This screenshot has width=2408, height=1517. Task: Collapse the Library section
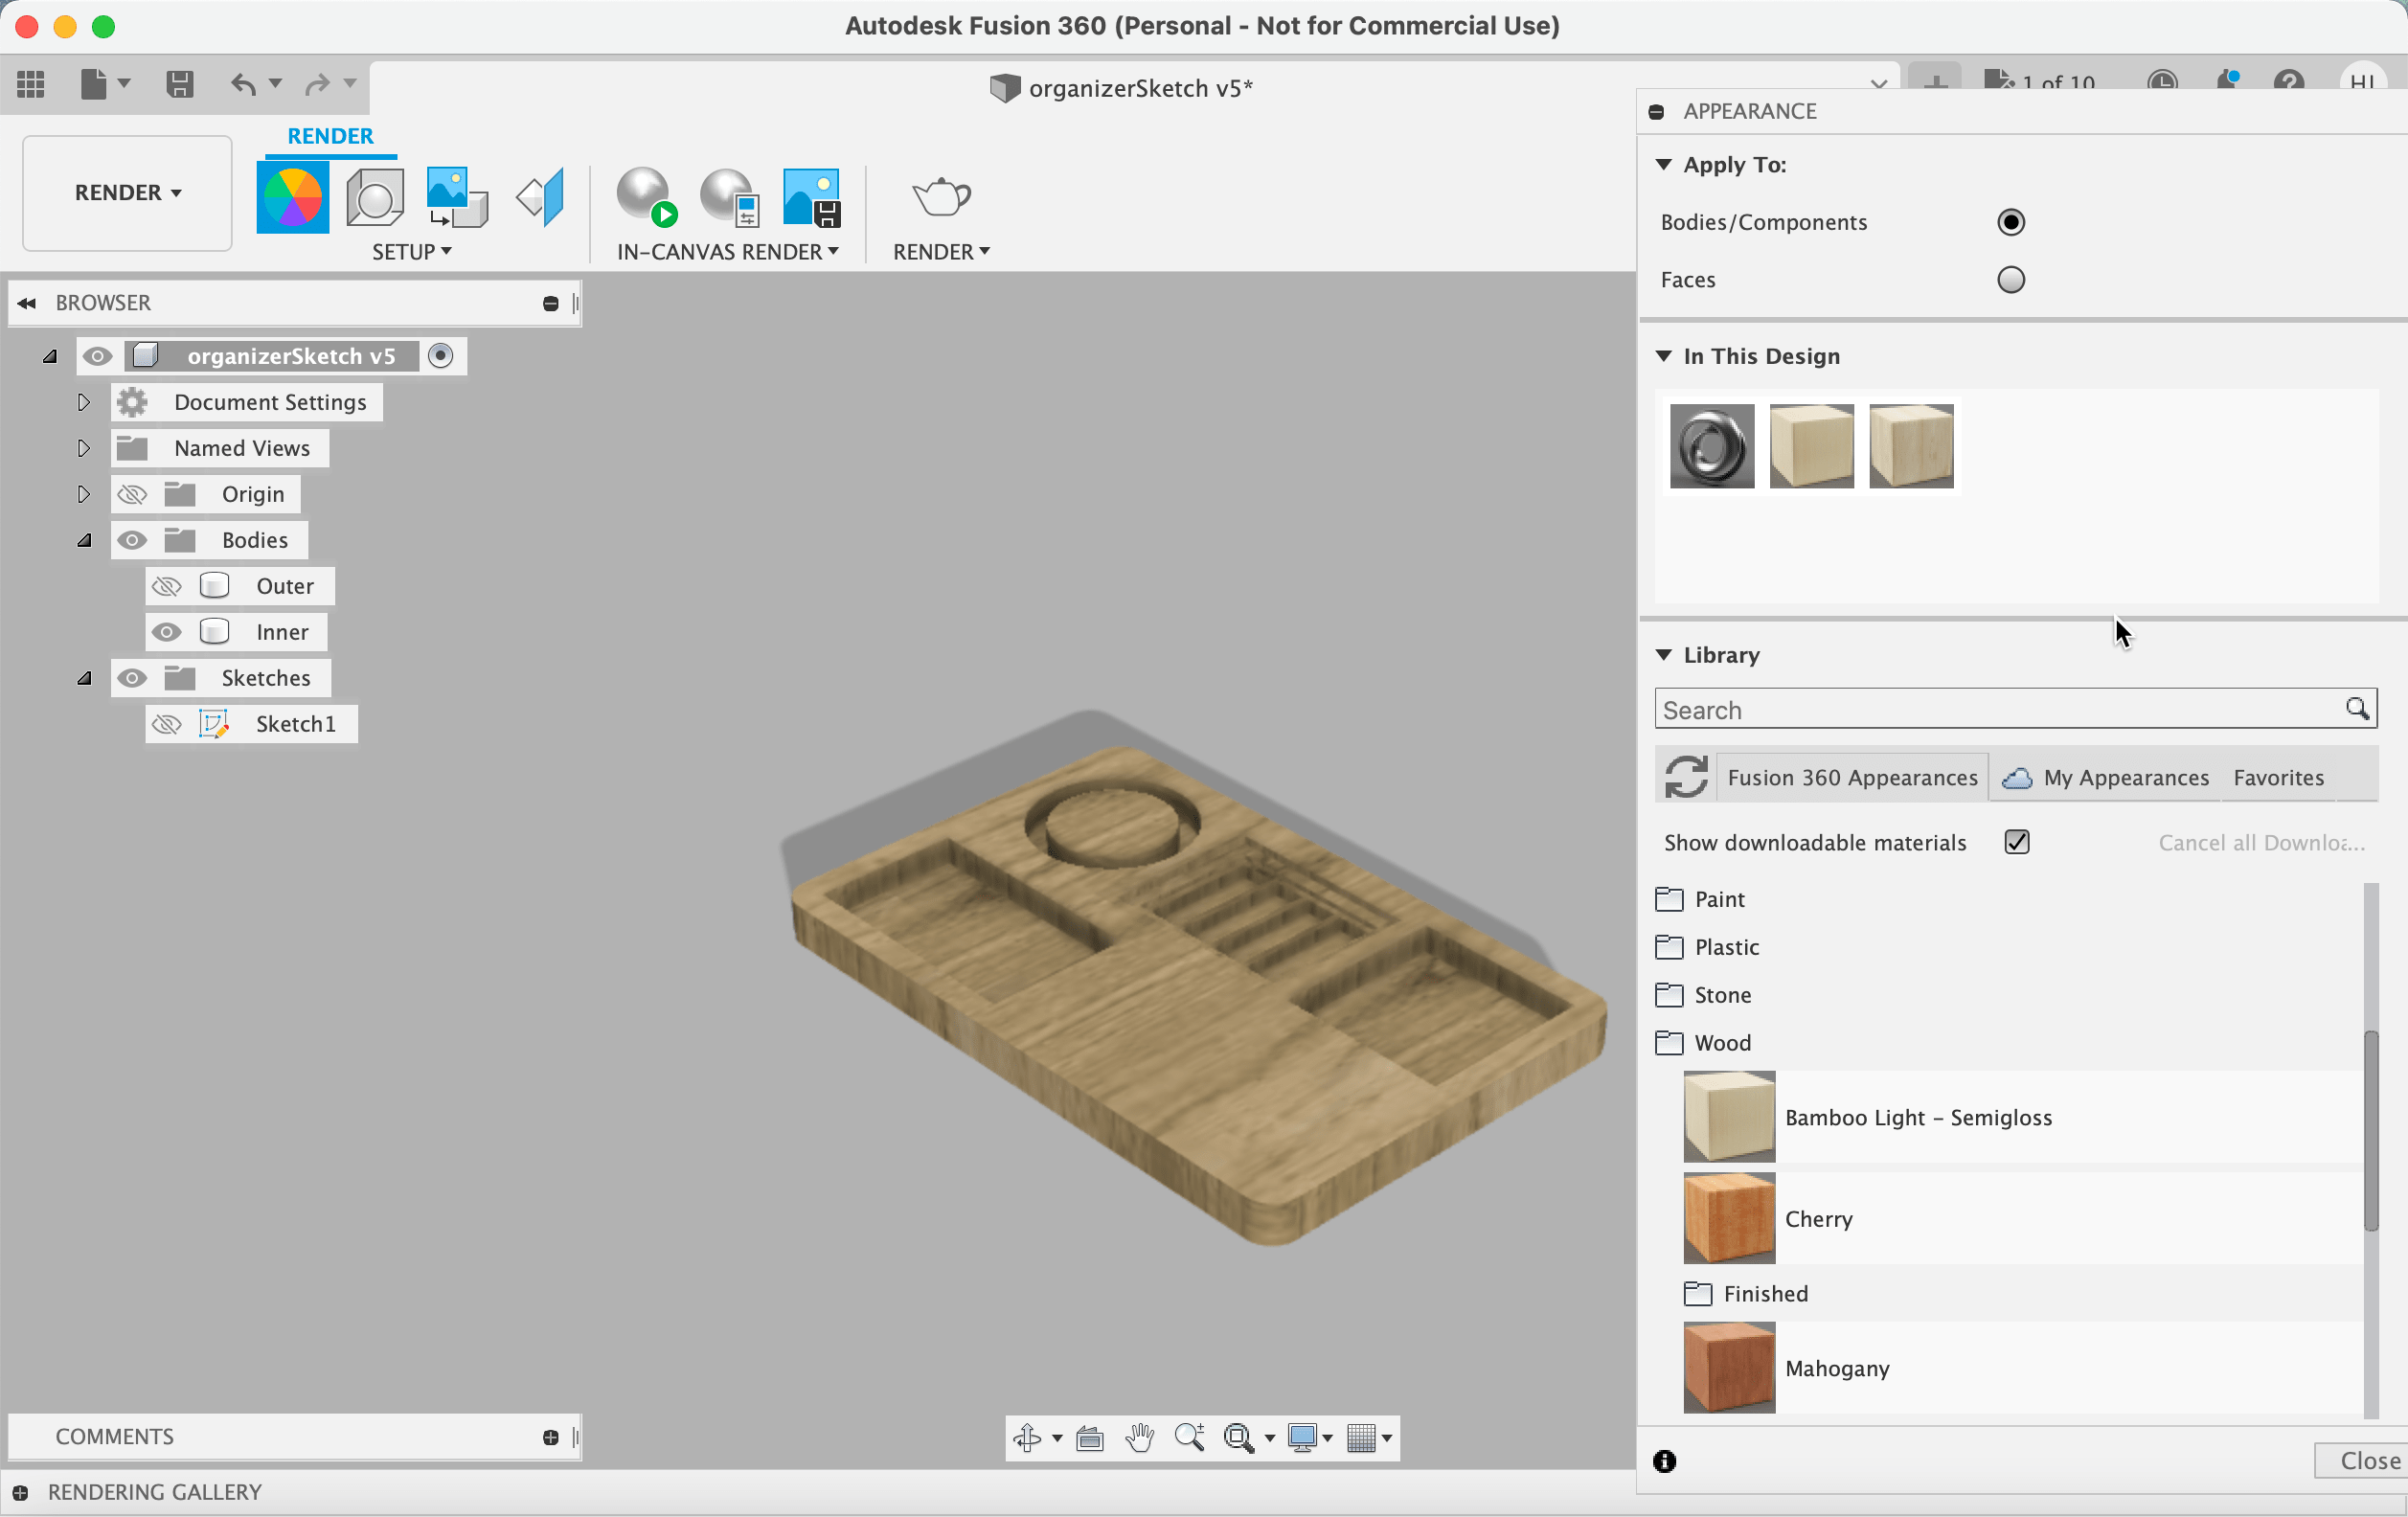click(x=1664, y=655)
